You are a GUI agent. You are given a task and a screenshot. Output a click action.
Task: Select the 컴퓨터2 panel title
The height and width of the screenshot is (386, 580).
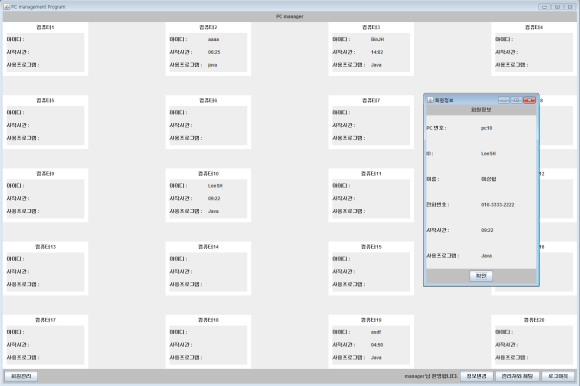point(208,27)
